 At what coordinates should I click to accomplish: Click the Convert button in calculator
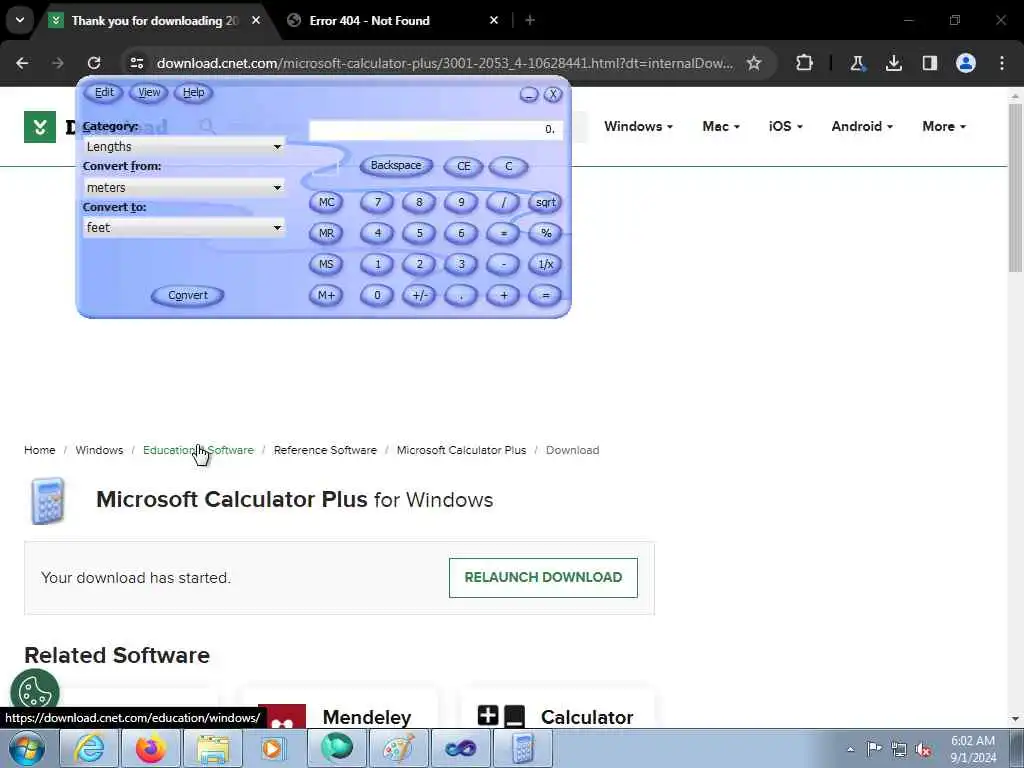[x=187, y=295]
